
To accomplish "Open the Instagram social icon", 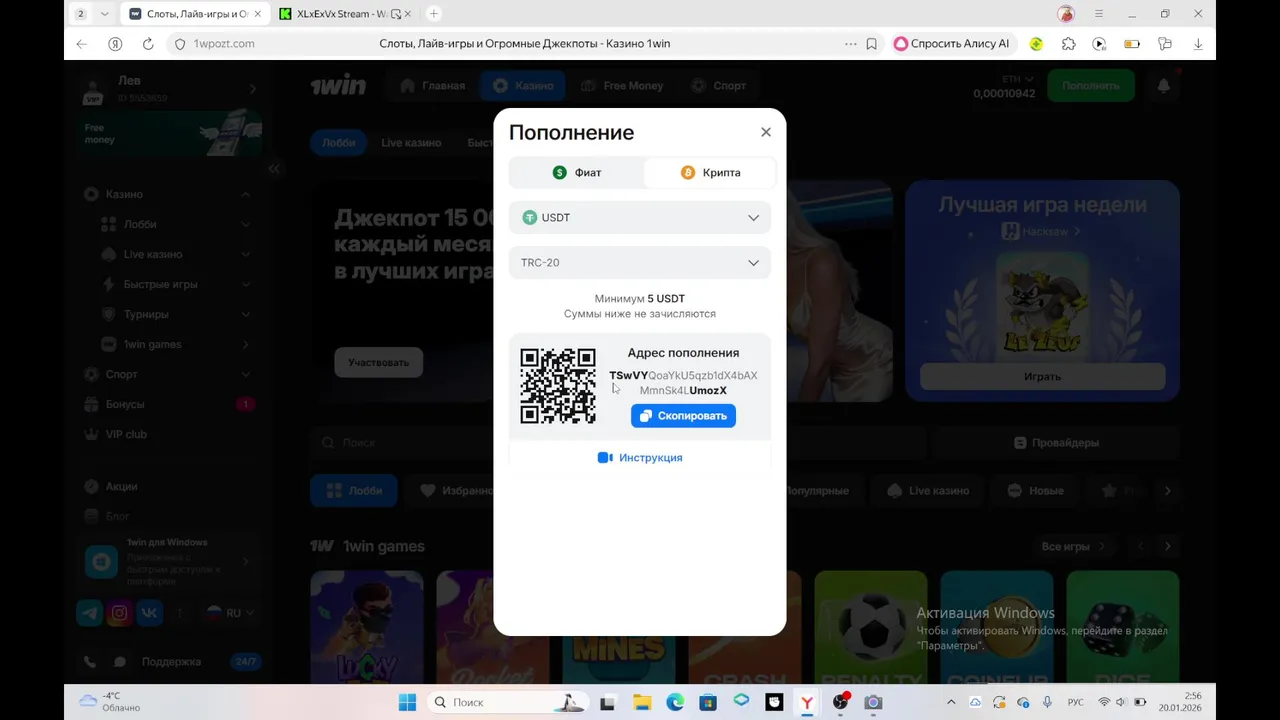I will [x=120, y=613].
